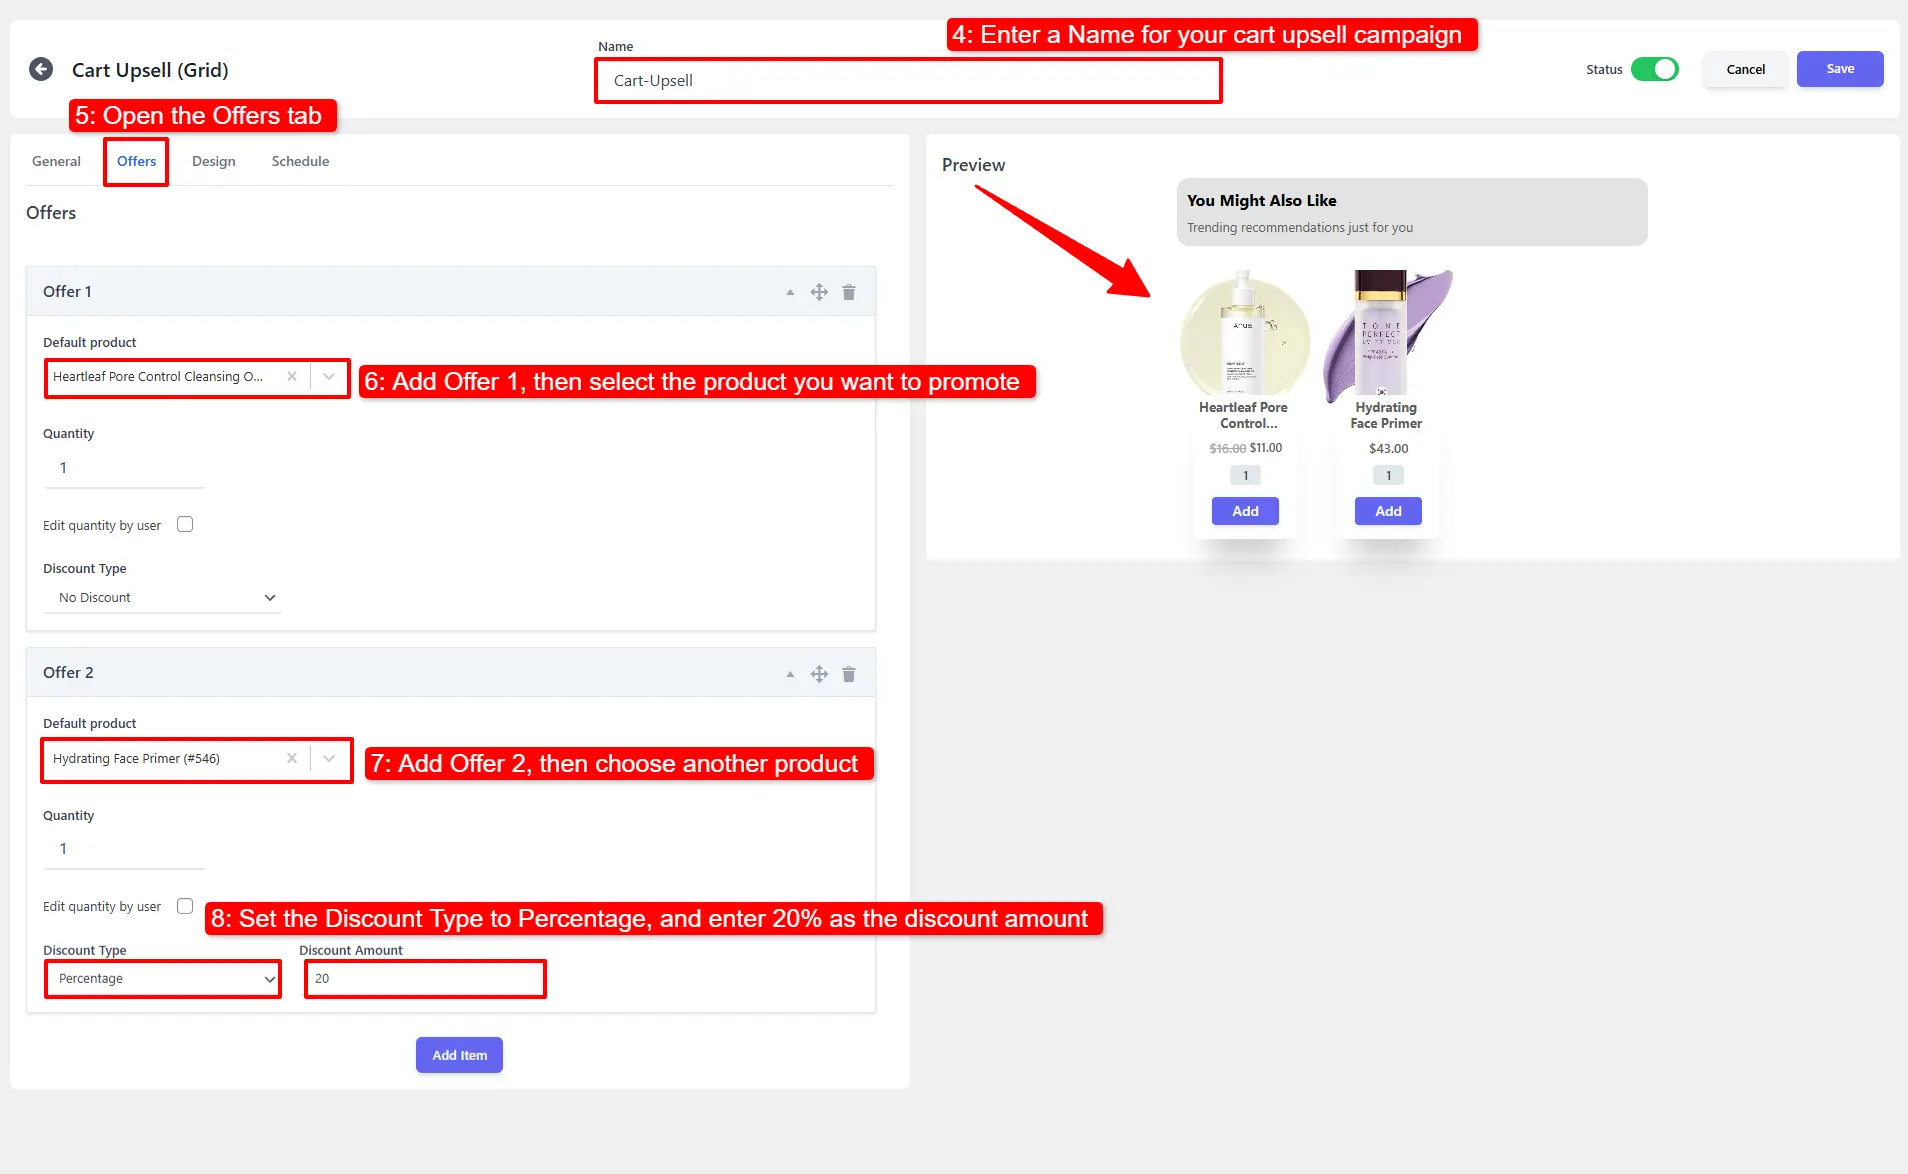Click the move handle icon on Offer 2
This screenshot has height=1174, width=1908.
tap(819, 674)
